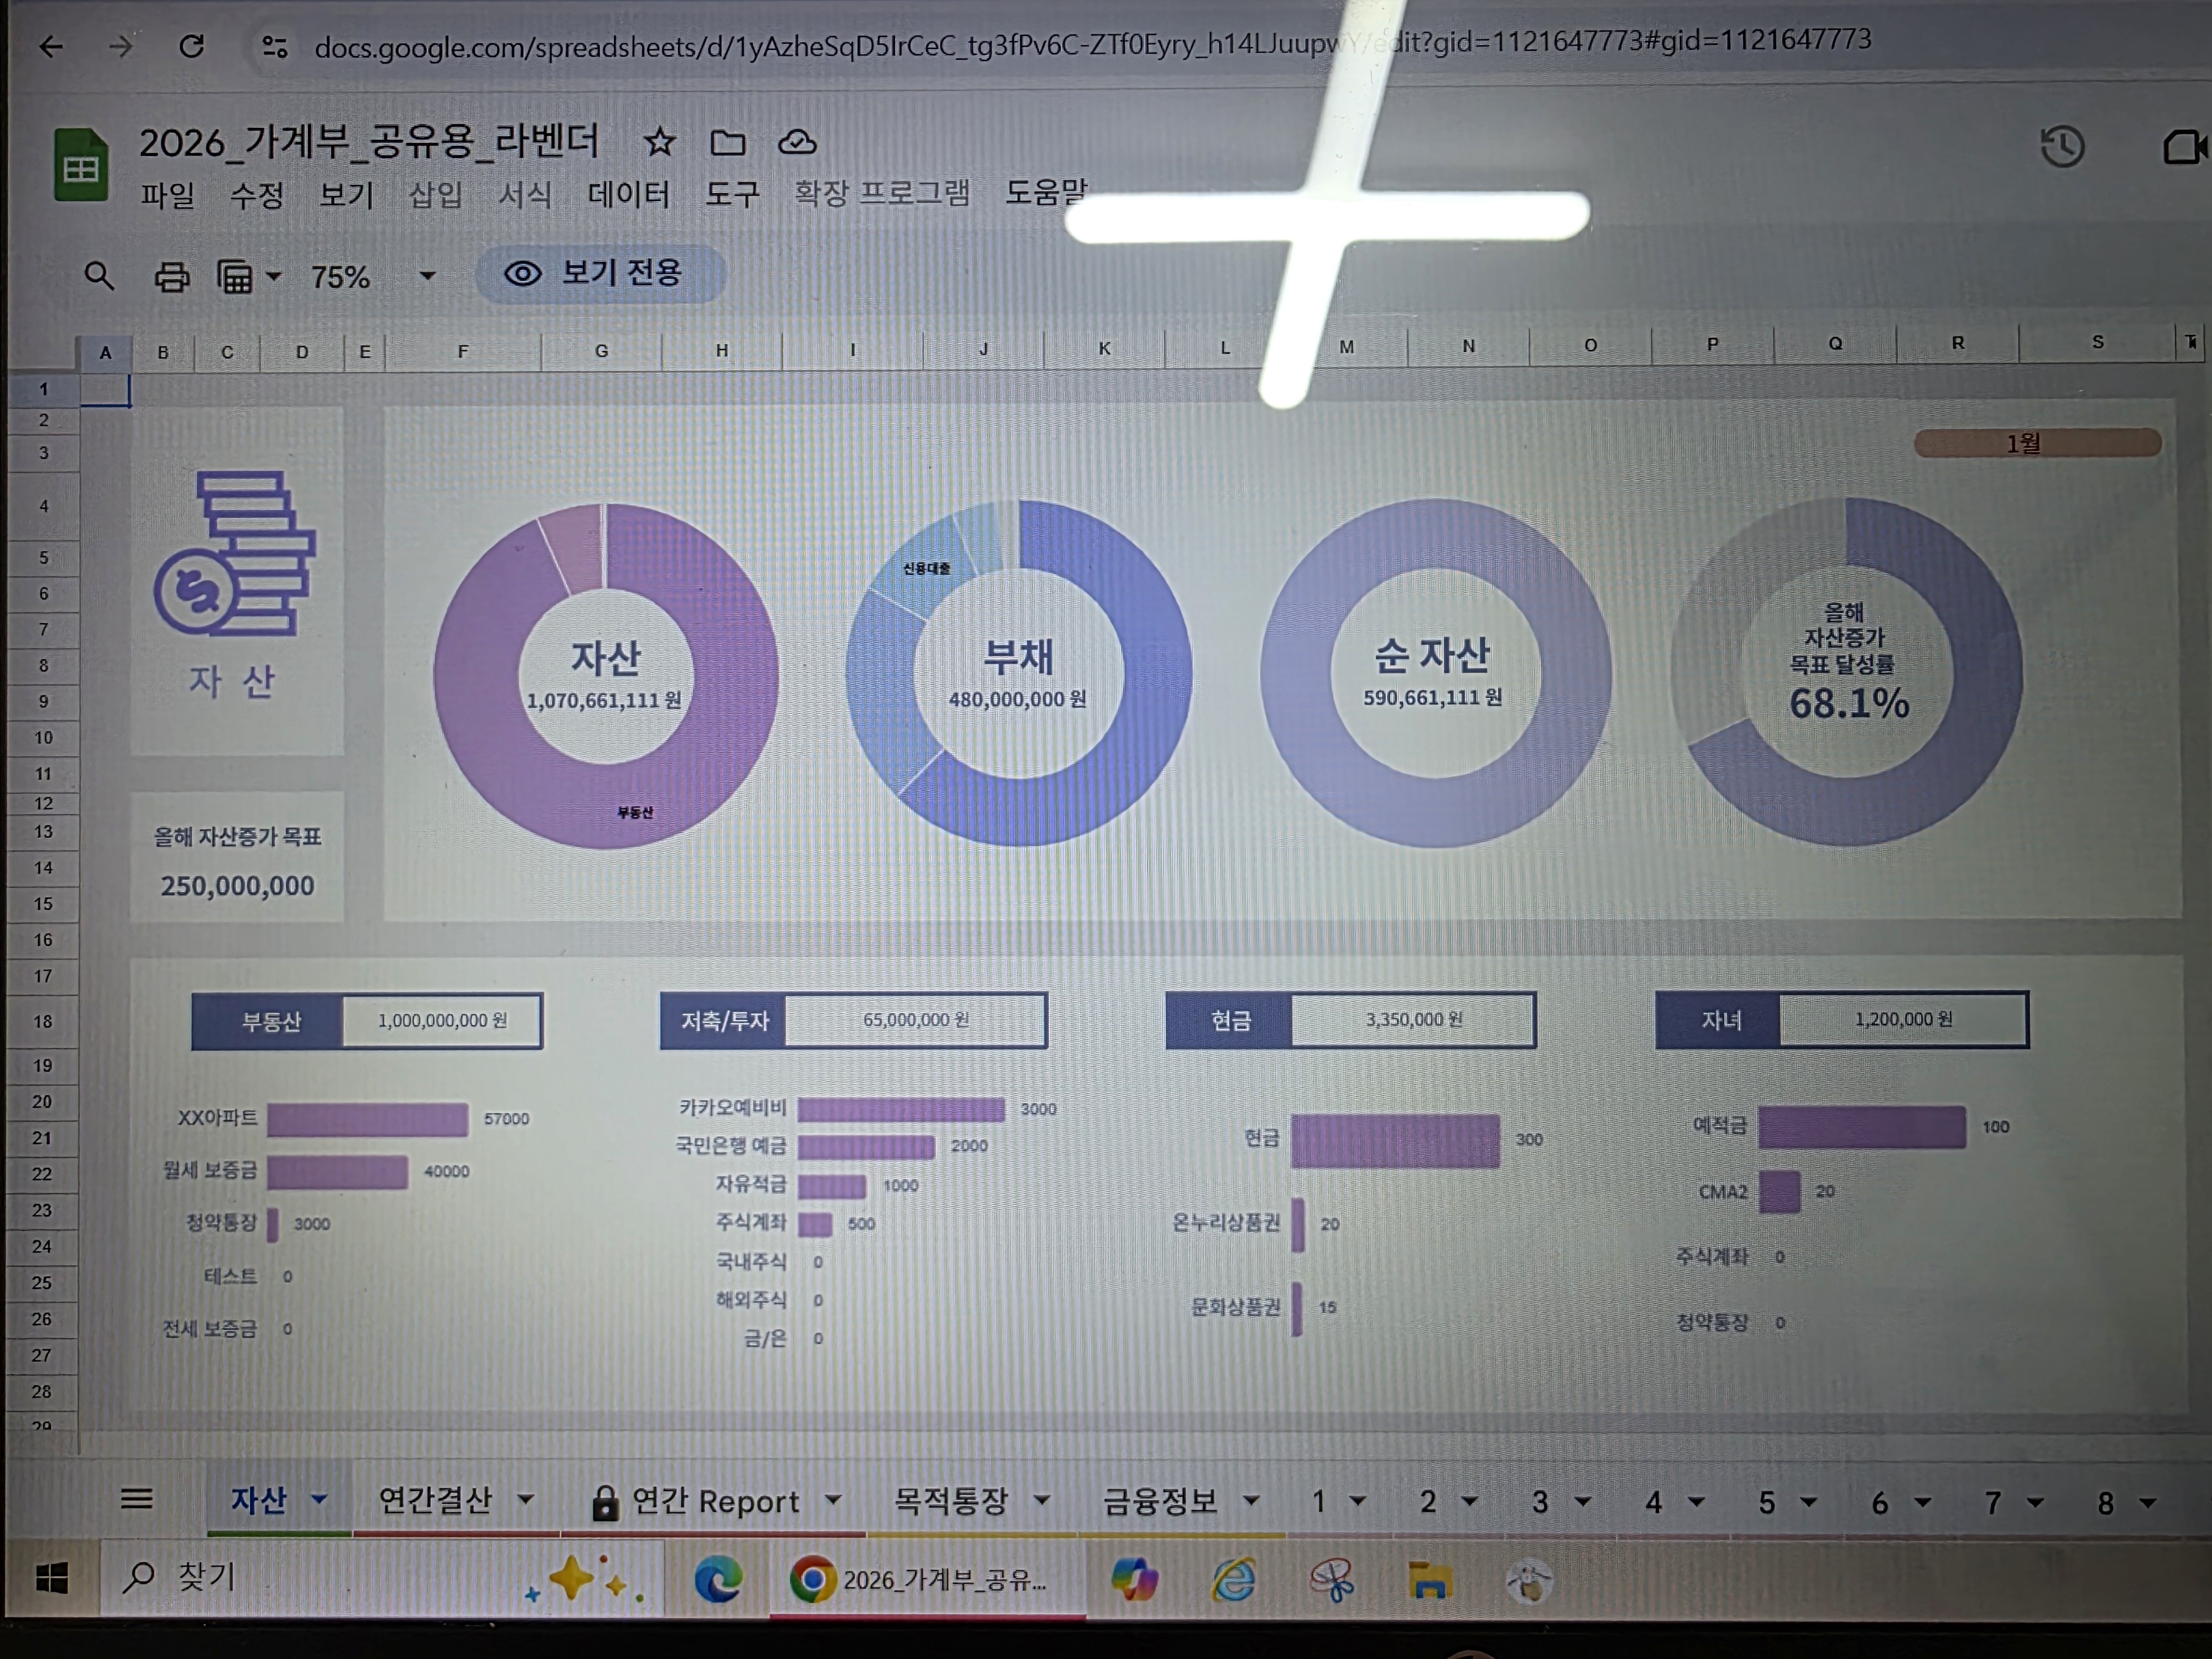Click the lock icon on 연간 Report tab
This screenshot has width=2212, height=1659.
[605, 1502]
